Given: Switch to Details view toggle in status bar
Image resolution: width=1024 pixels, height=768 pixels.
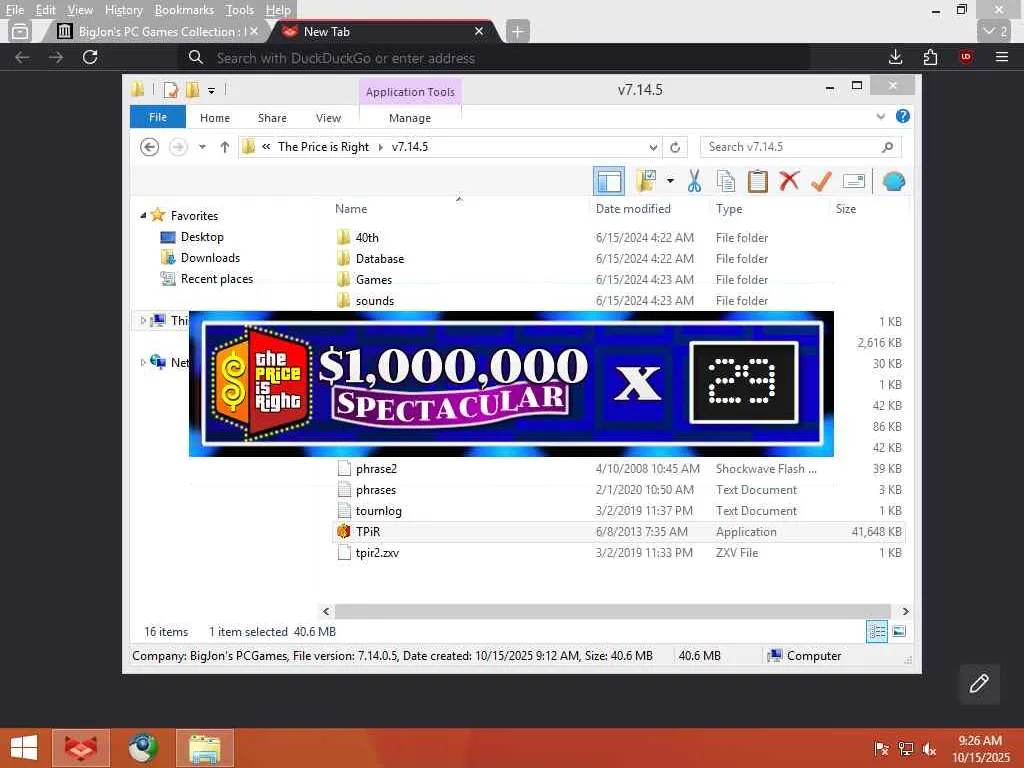Looking at the screenshot, I should coord(876,631).
